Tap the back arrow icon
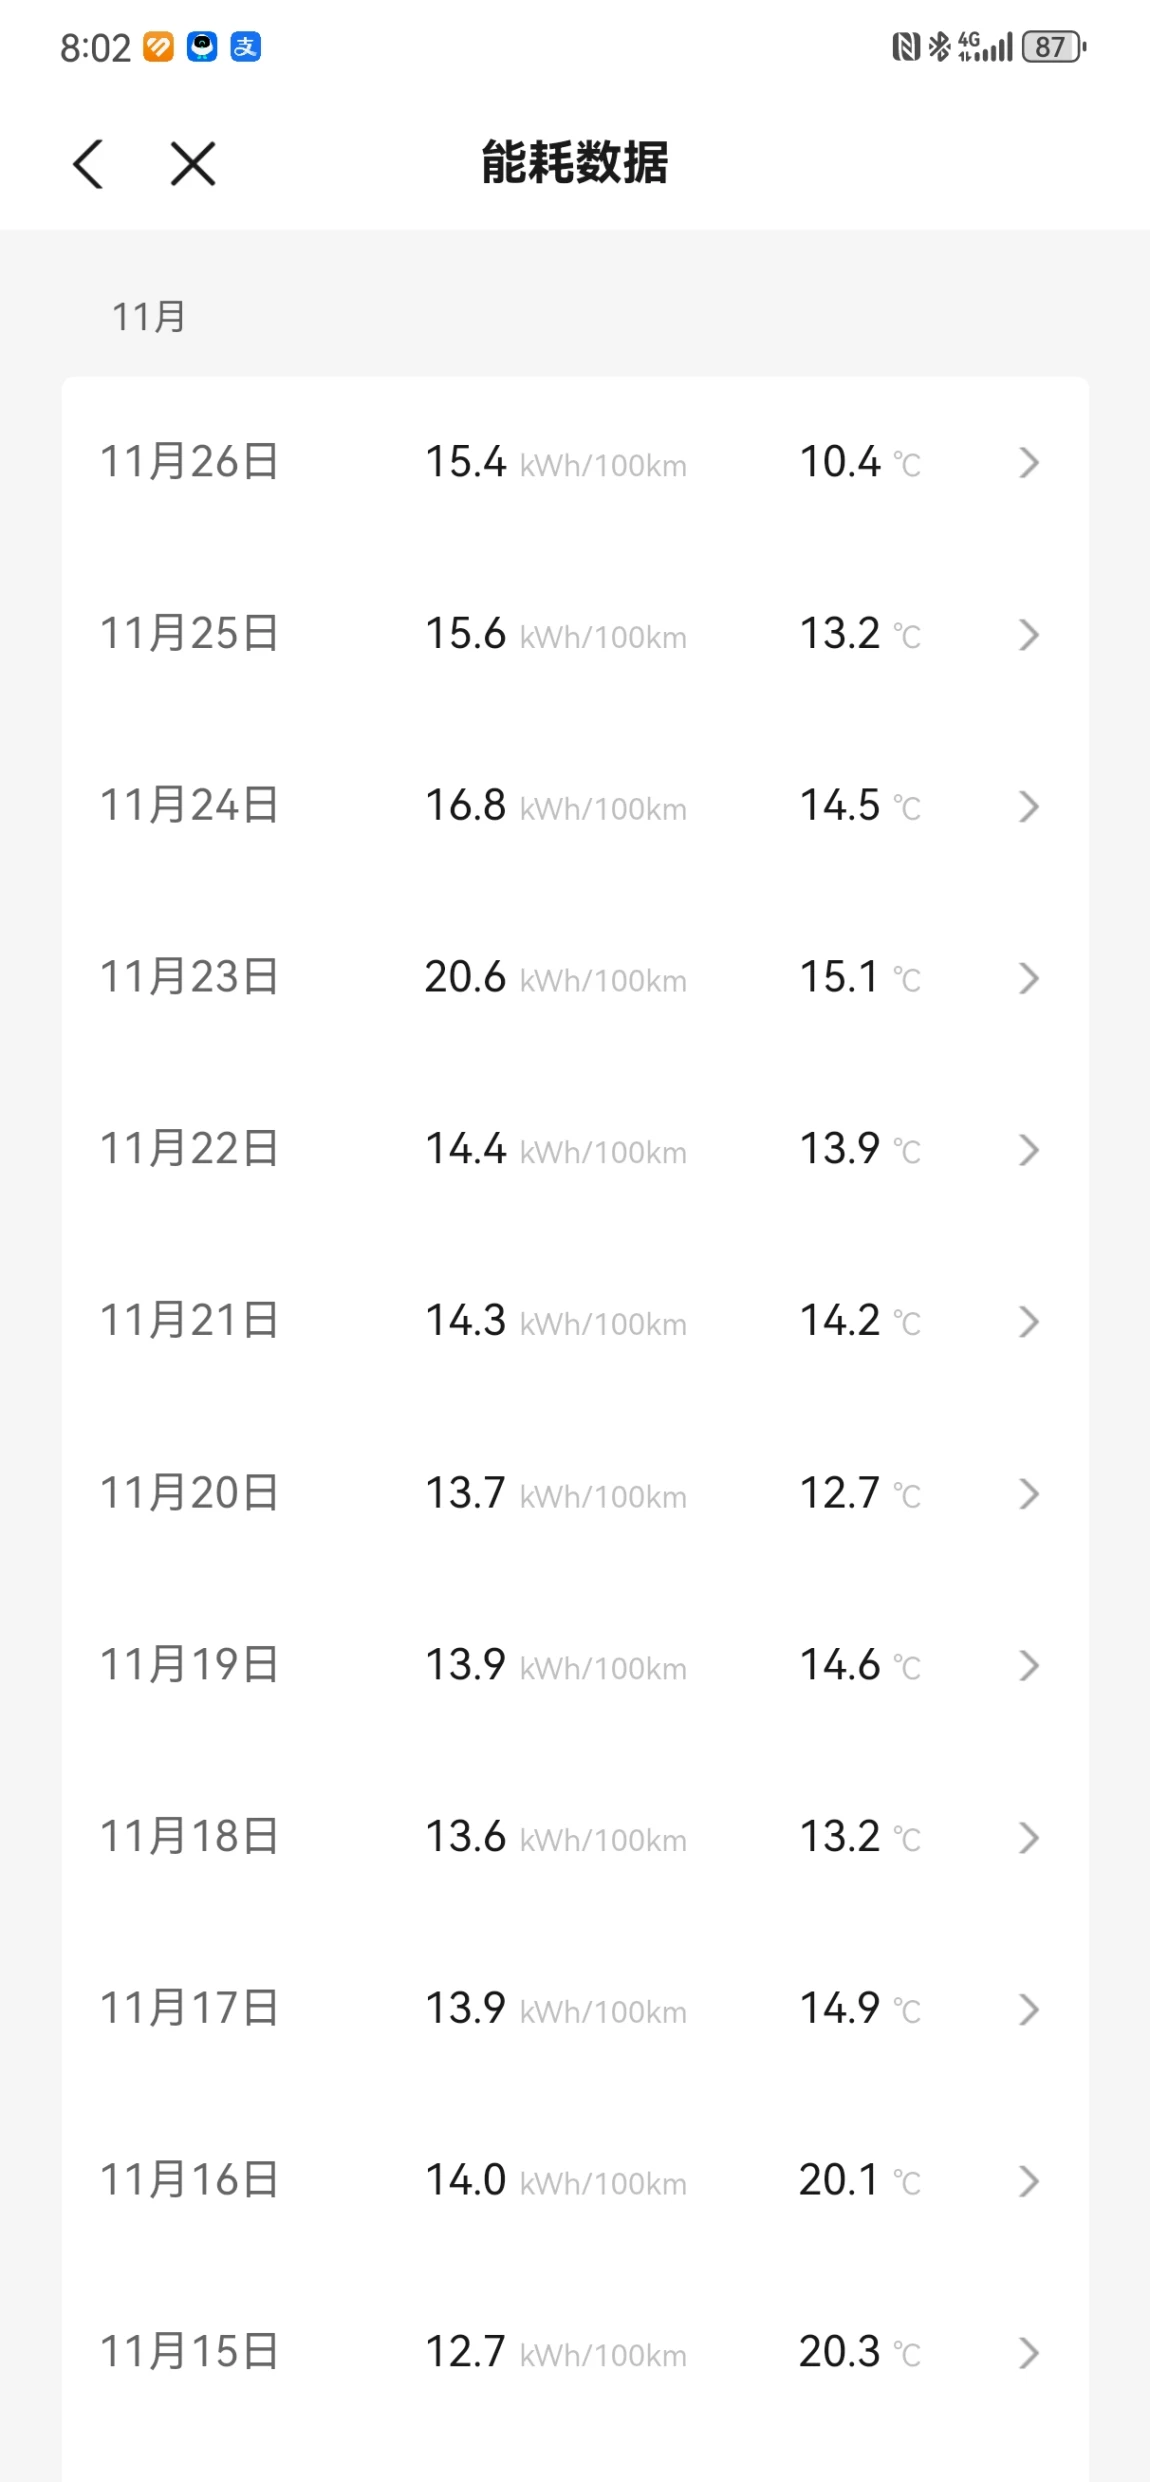This screenshot has width=1150, height=2482. (88, 163)
